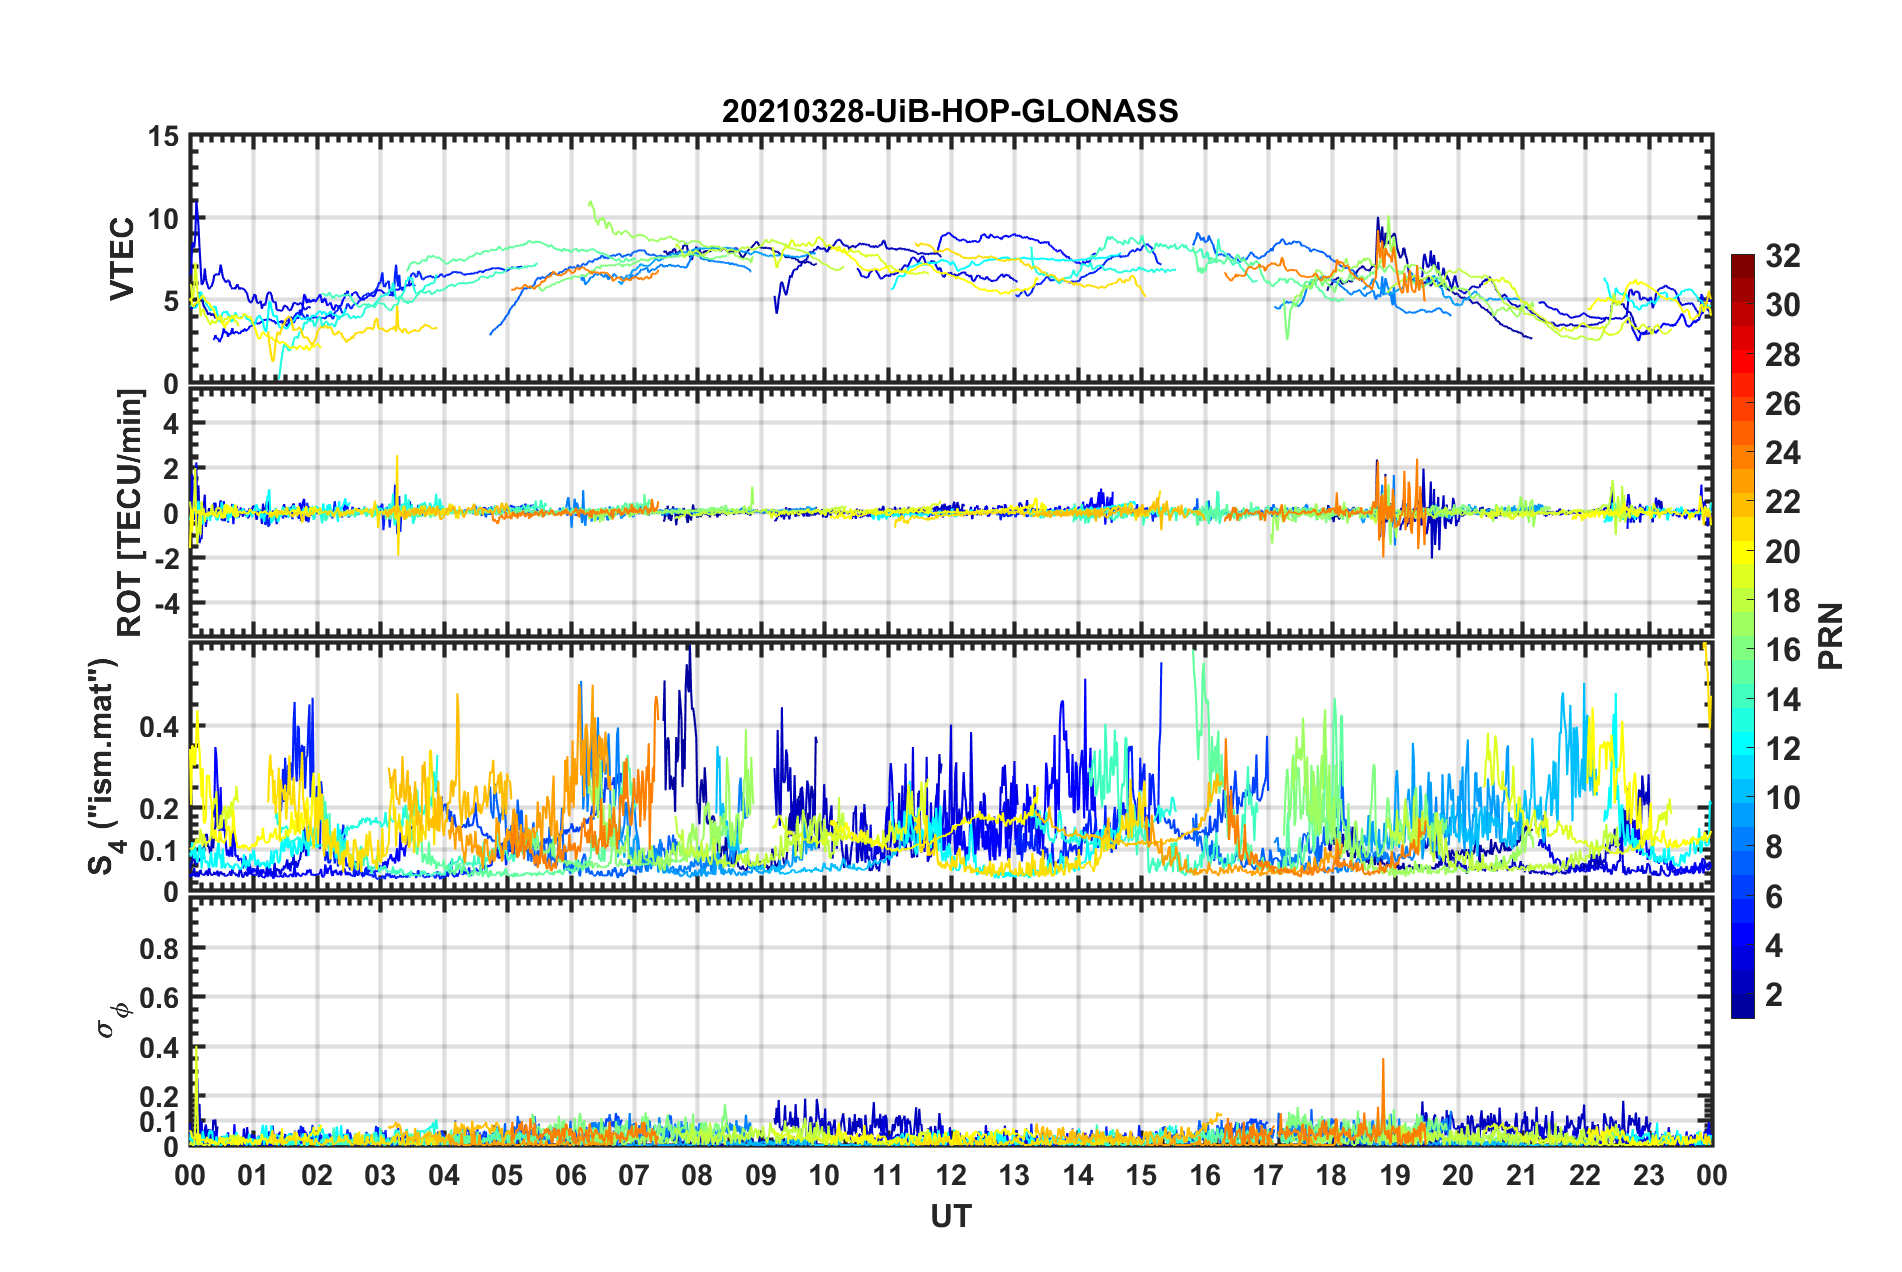This screenshot has height=1272, width=1902.
Task: Click the colorbar tick label 32
Action: pos(1782,256)
